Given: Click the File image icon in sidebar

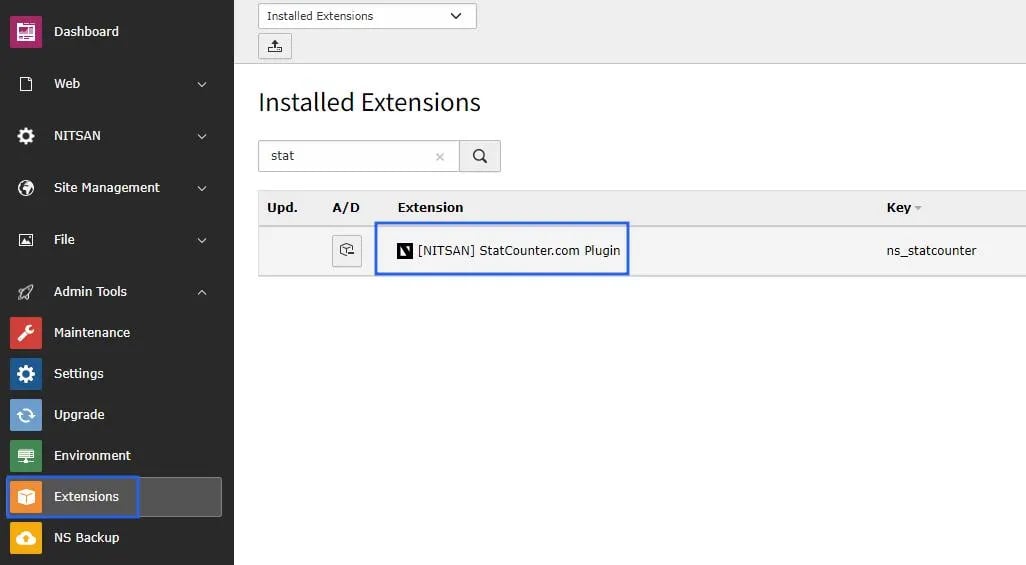Looking at the screenshot, I should tap(26, 240).
